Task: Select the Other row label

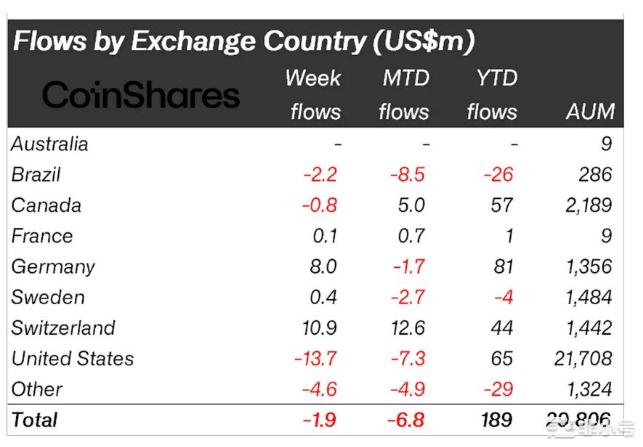Action: [37, 389]
